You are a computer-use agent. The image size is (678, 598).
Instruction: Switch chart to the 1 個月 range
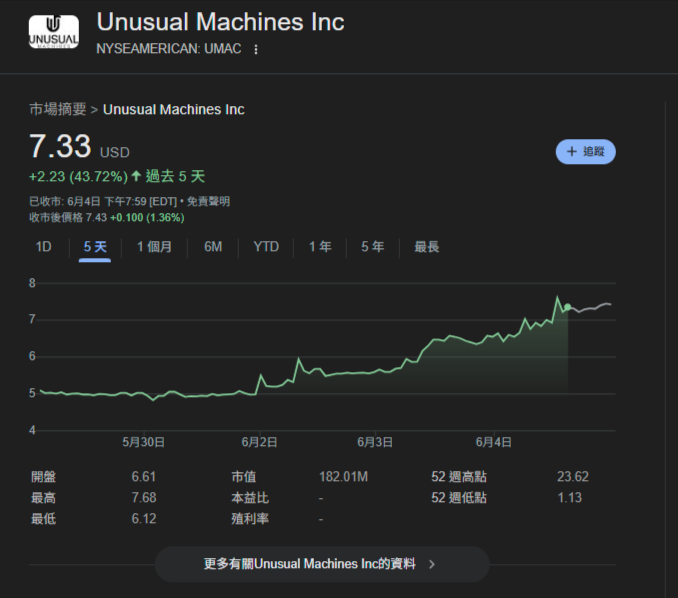pos(154,247)
